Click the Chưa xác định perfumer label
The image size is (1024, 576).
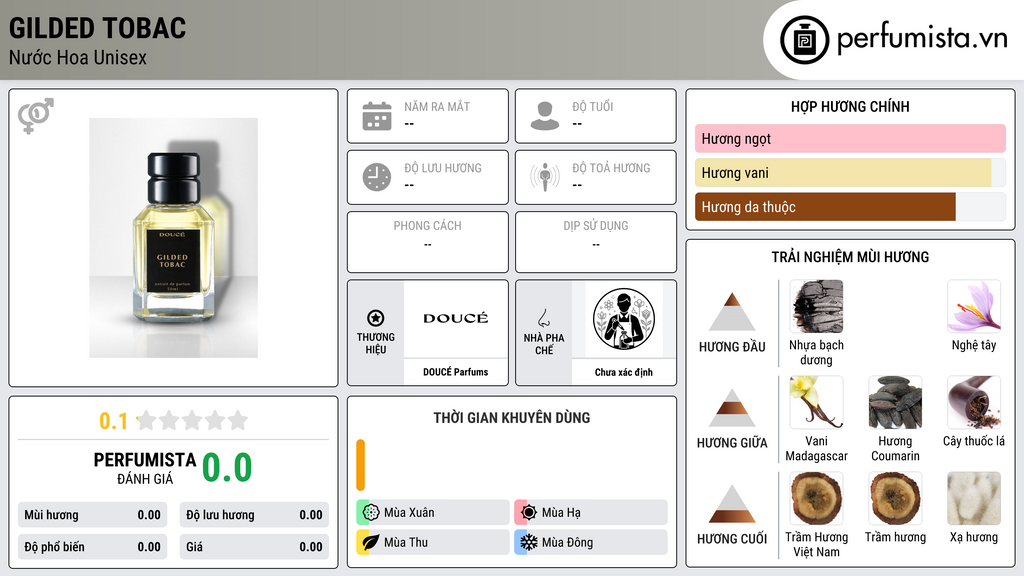point(624,372)
